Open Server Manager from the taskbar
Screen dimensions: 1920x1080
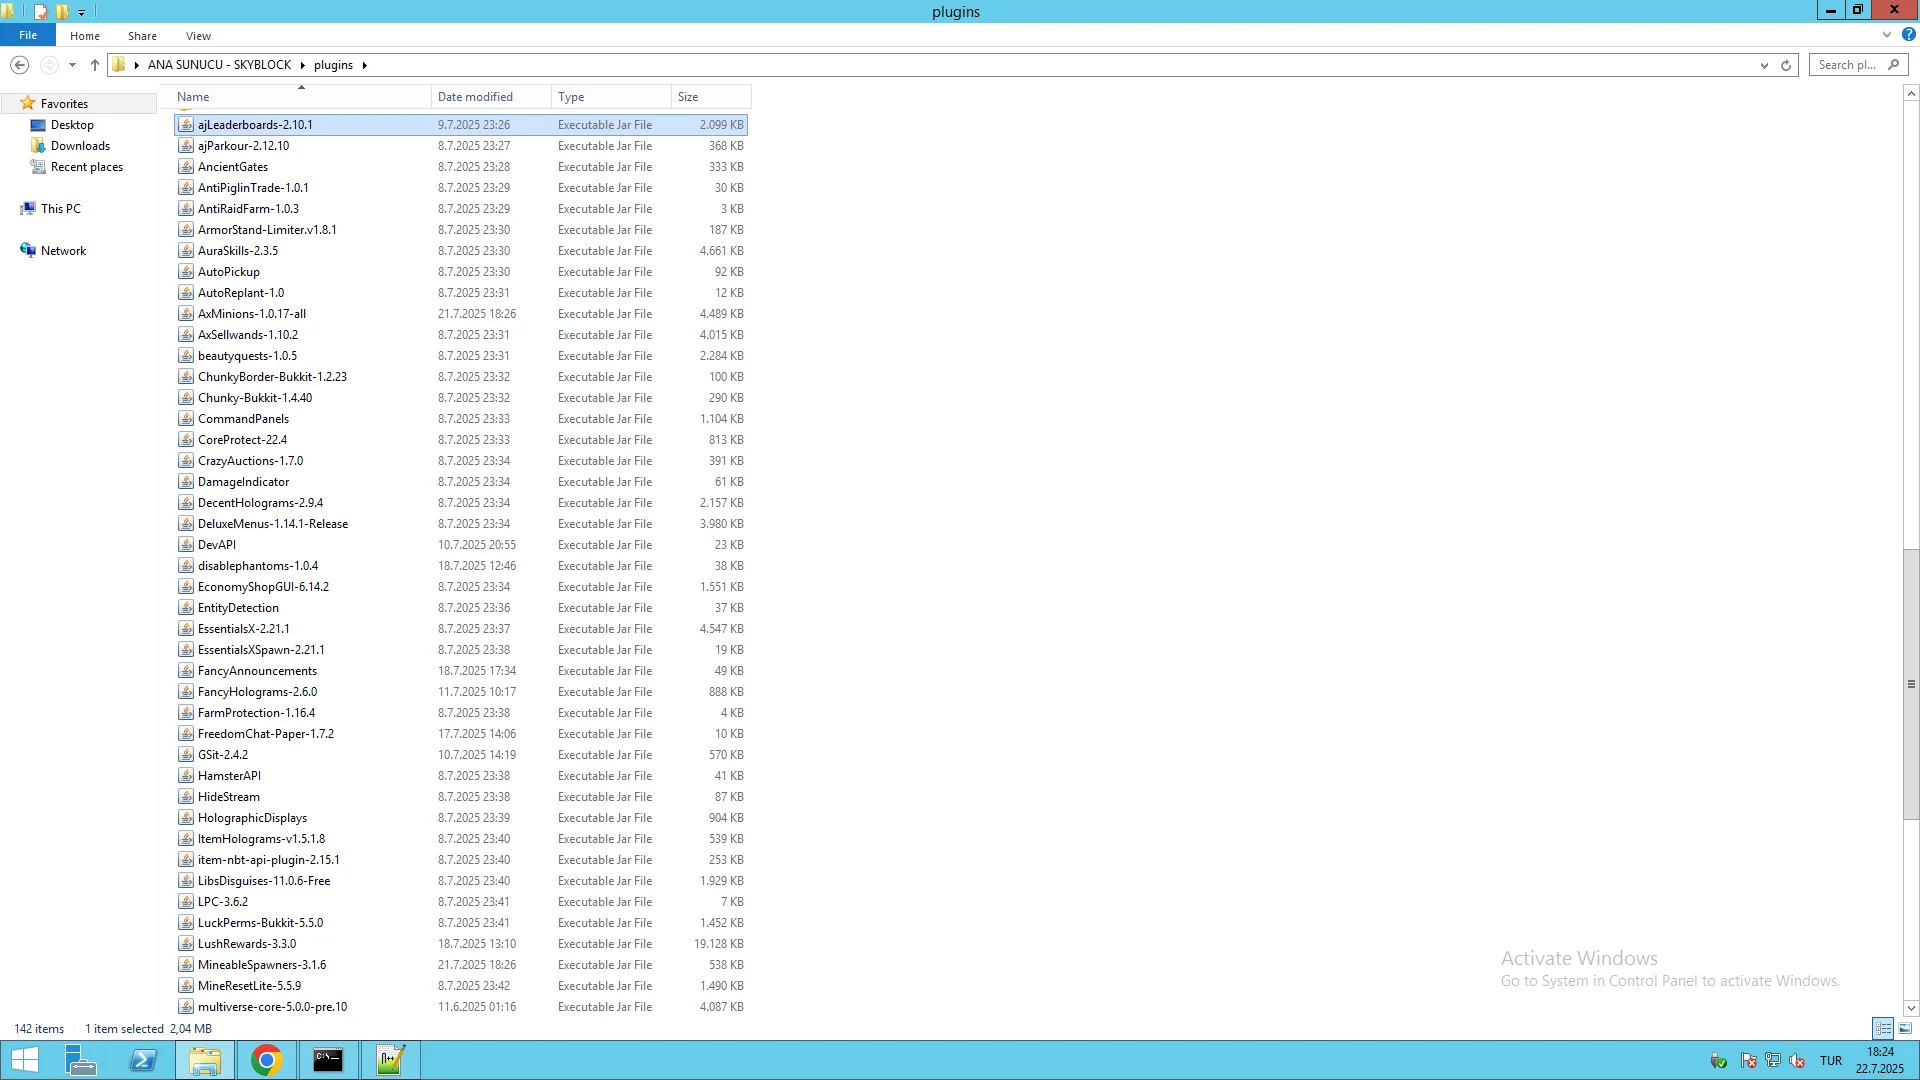click(80, 1060)
